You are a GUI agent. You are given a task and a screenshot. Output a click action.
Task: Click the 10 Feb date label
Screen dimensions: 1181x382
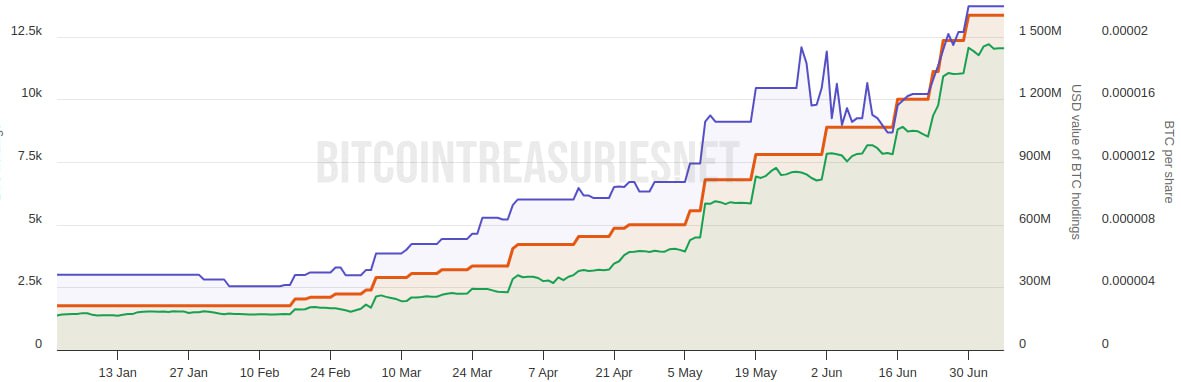[259, 372]
